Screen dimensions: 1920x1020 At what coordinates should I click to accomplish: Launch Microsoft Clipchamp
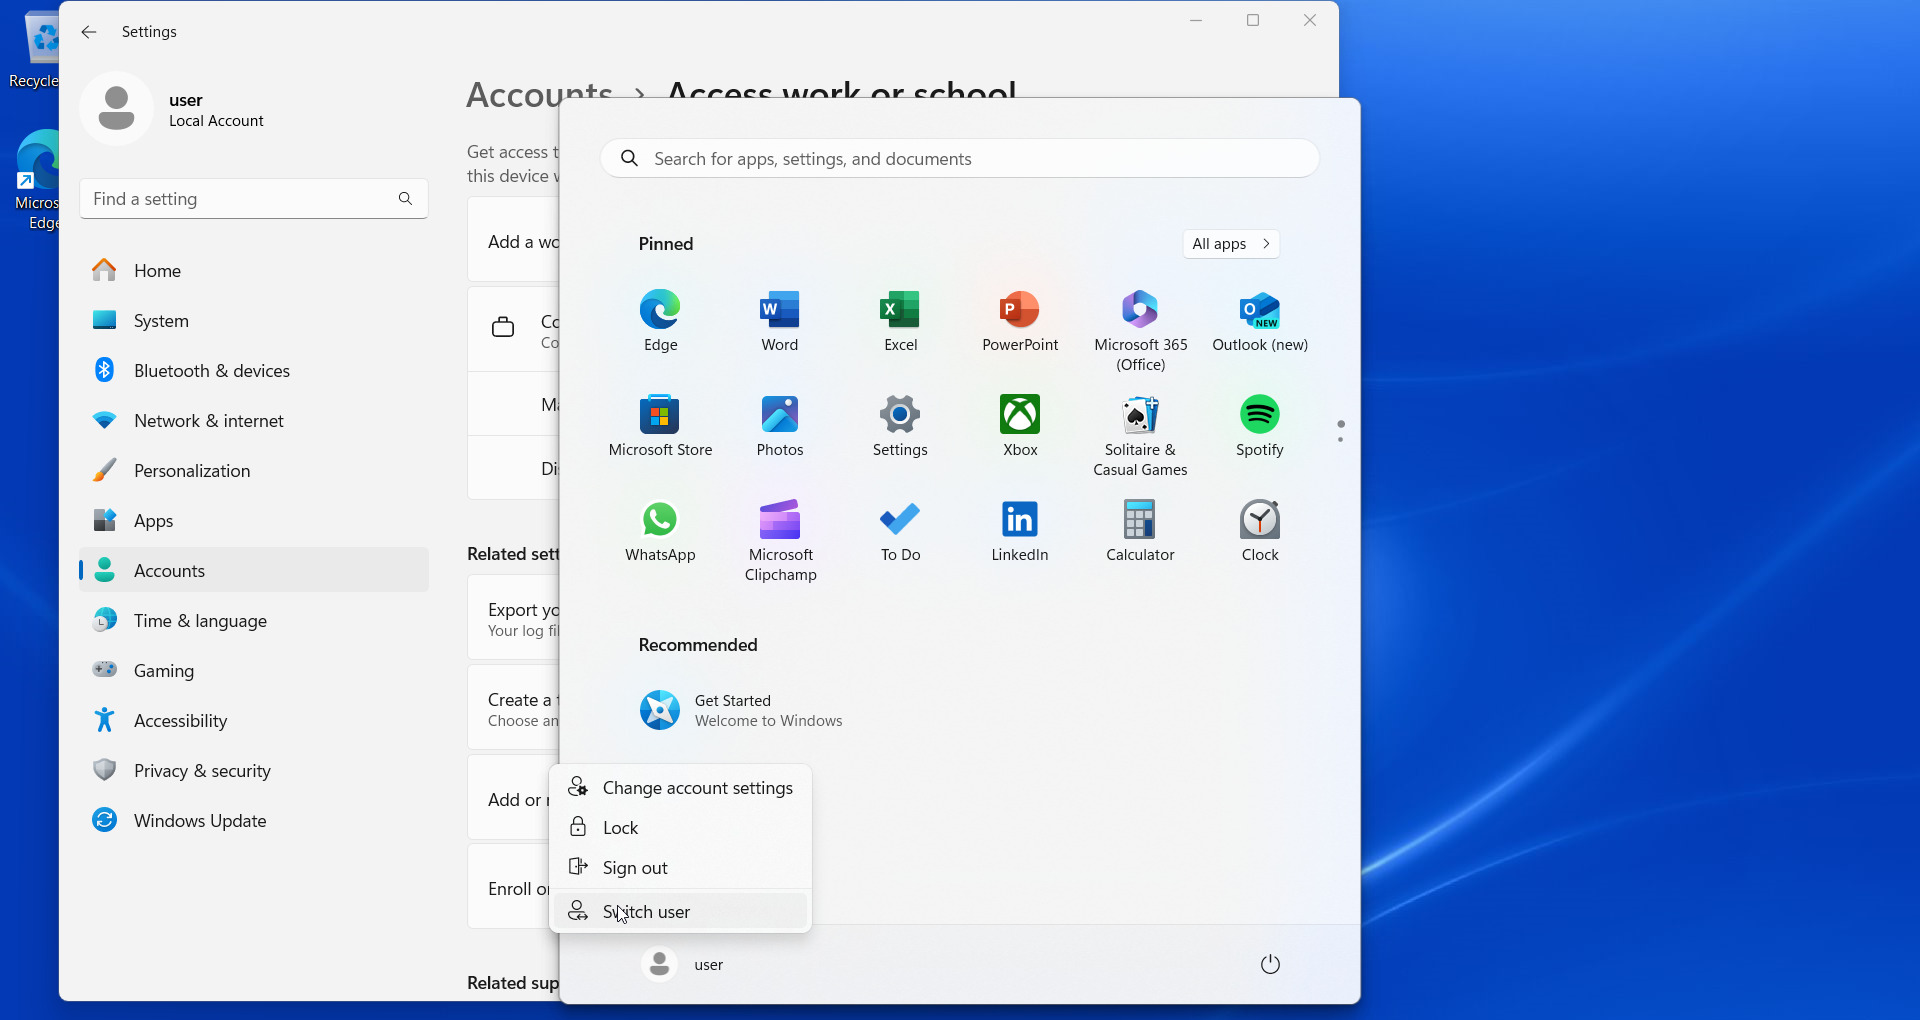click(780, 535)
